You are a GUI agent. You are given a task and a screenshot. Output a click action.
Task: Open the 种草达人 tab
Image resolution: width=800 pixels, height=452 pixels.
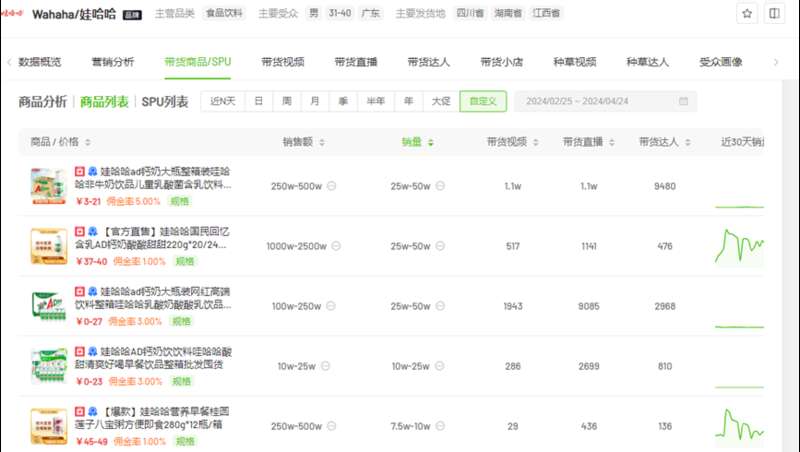[x=647, y=62]
